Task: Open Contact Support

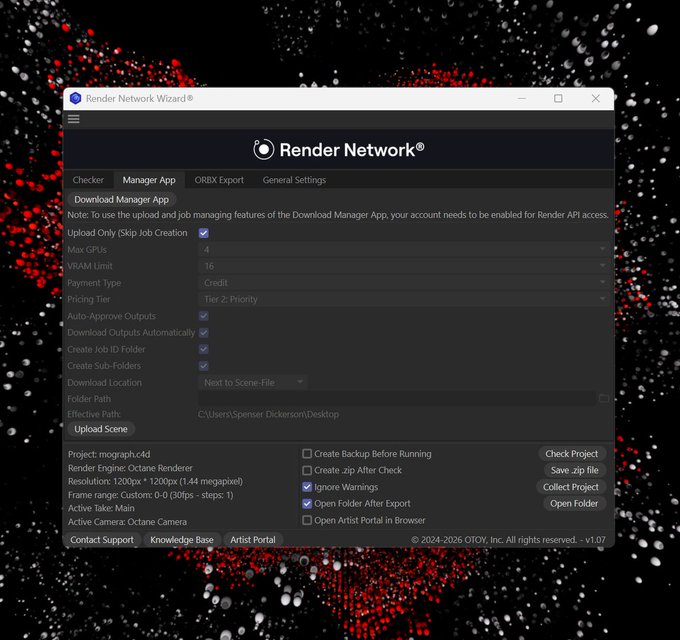Action: 102,540
